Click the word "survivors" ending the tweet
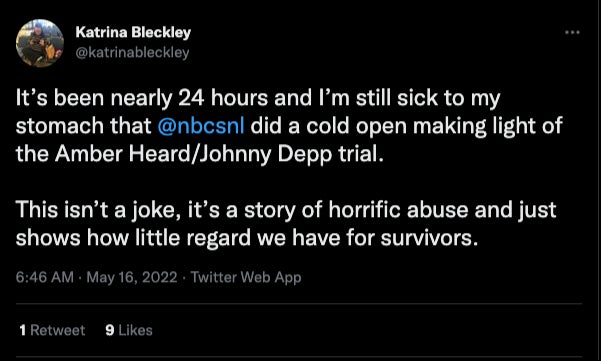 point(429,238)
